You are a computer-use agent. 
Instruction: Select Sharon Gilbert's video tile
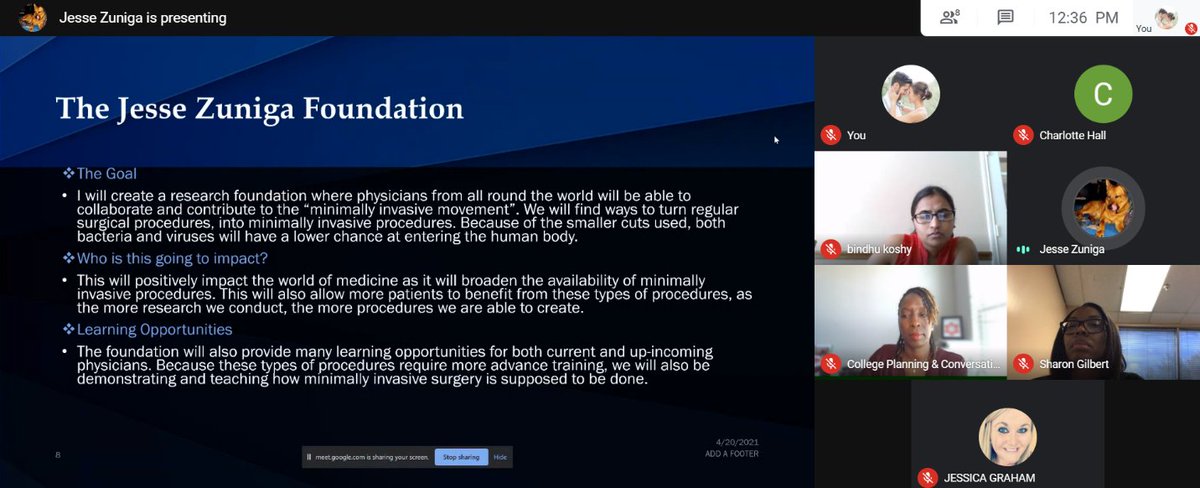pyautogui.click(x=1103, y=322)
